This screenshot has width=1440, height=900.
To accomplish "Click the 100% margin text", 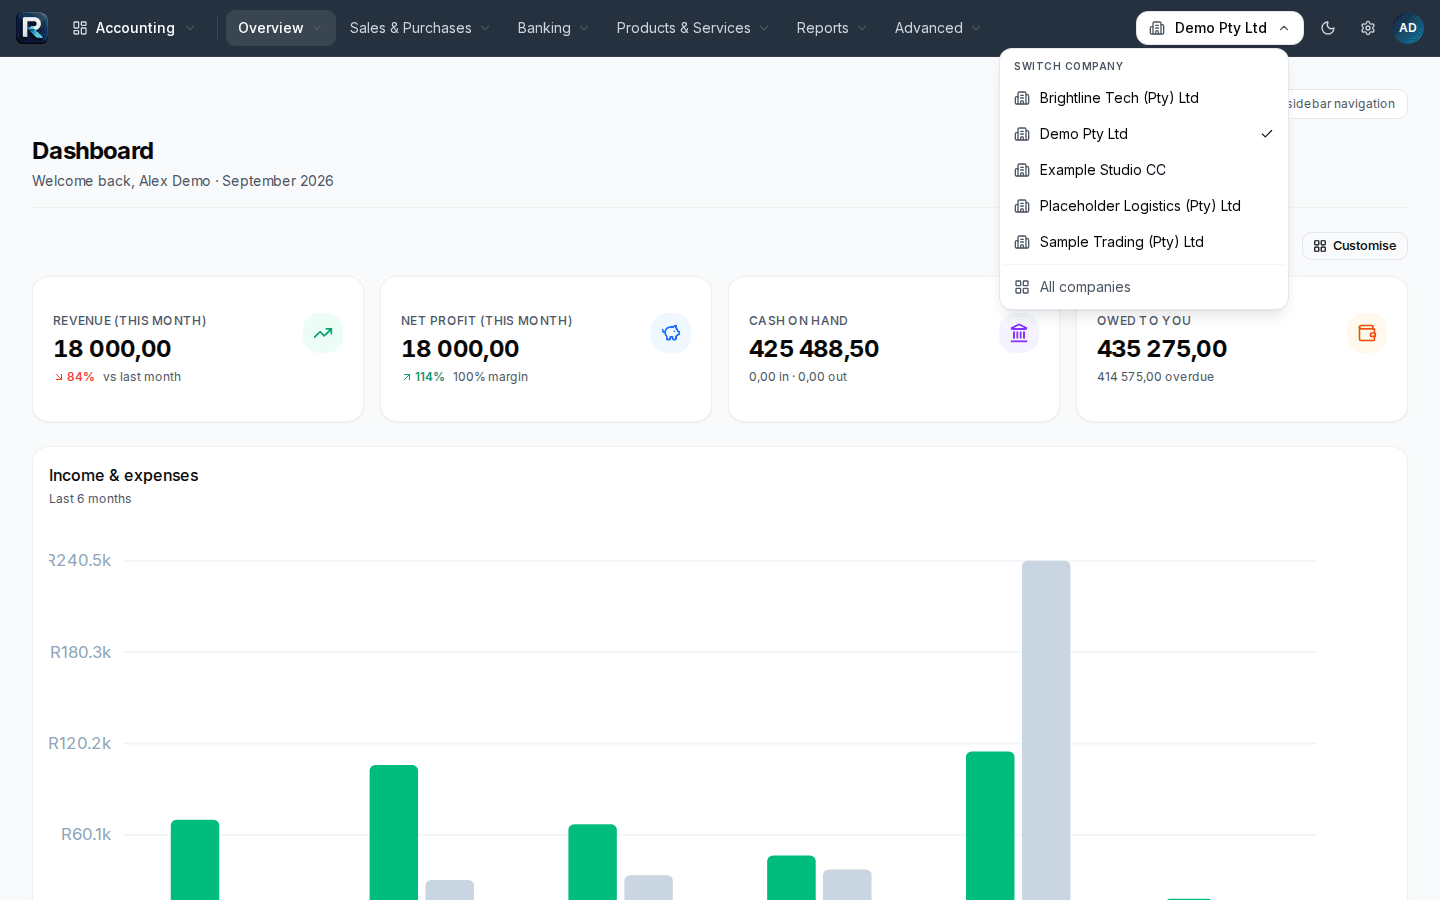I will pos(491,377).
